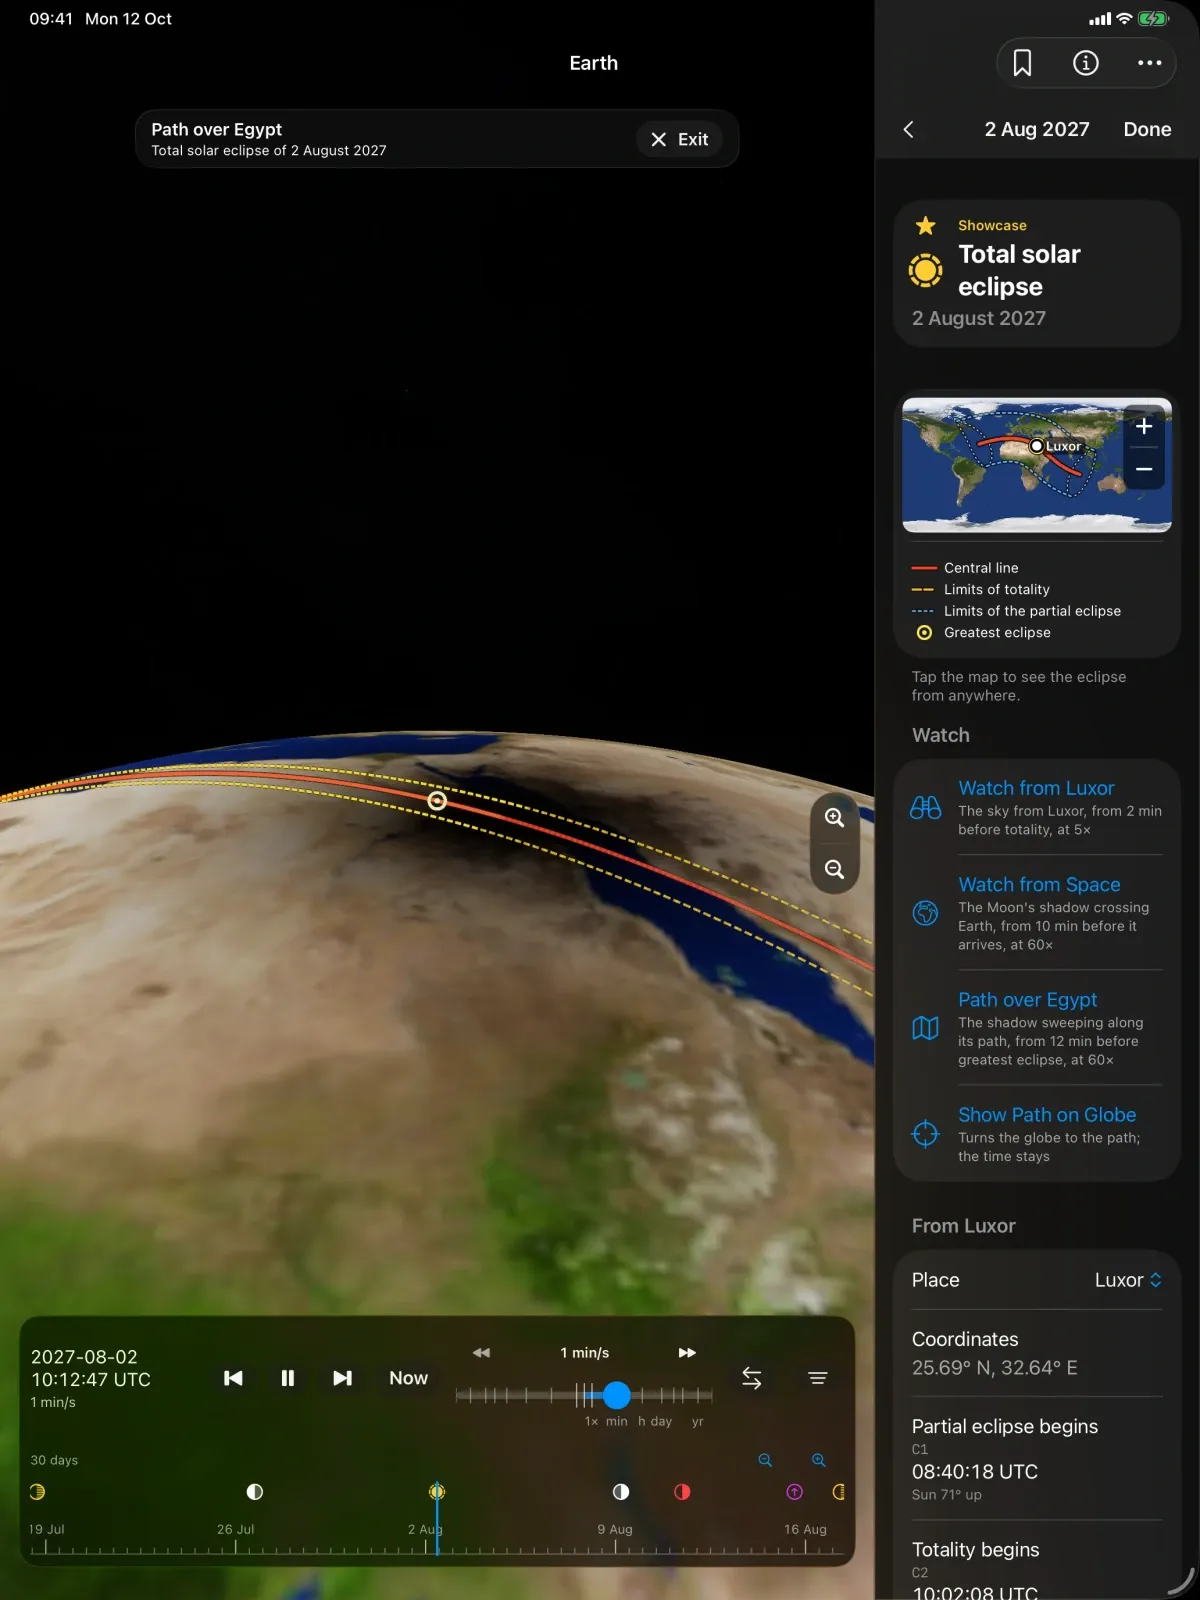Tap the 30 days timeline range label
Image resolution: width=1200 pixels, height=1600 pixels.
coord(54,1460)
